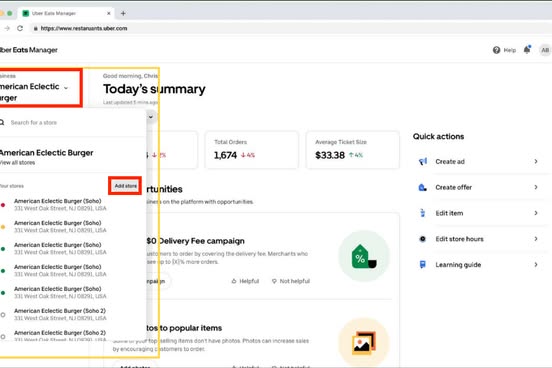Click the "$33.38" ticket size value
Image resolution: width=552 pixels, height=368 pixels.
(330, 155)
